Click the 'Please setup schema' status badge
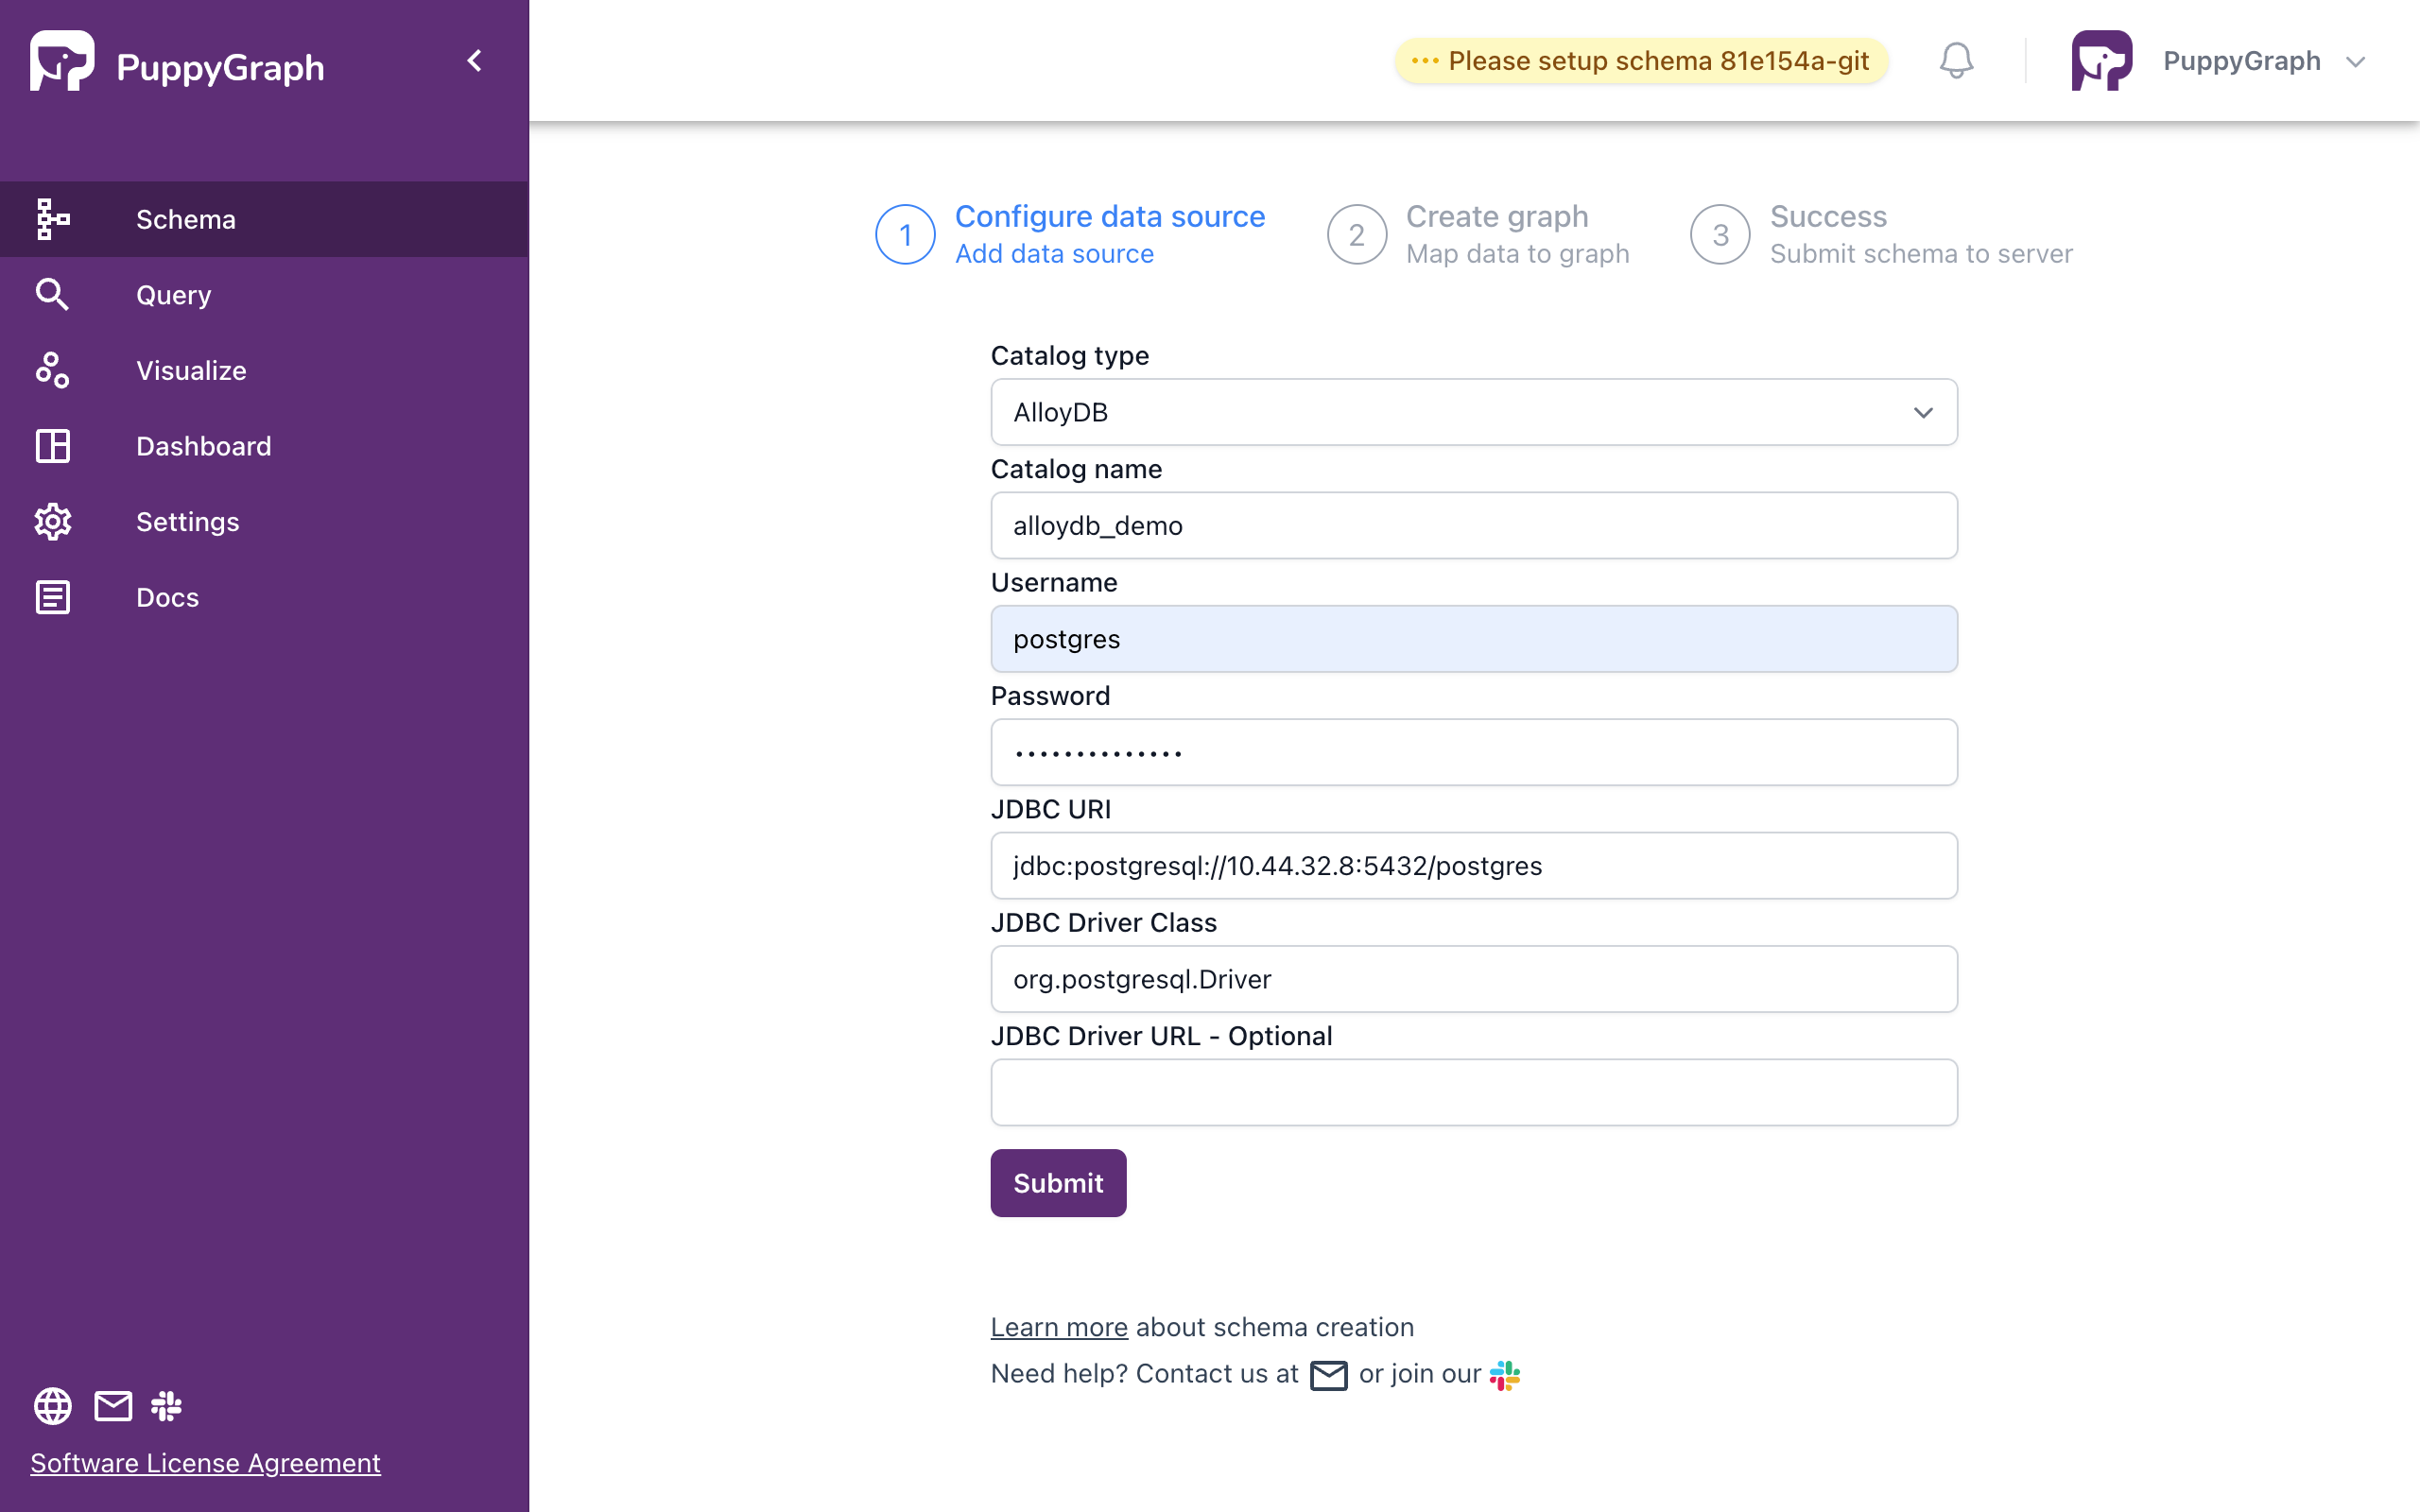The height and width of the screenshot is (1512, 2420). click(x=1640, y=61)
